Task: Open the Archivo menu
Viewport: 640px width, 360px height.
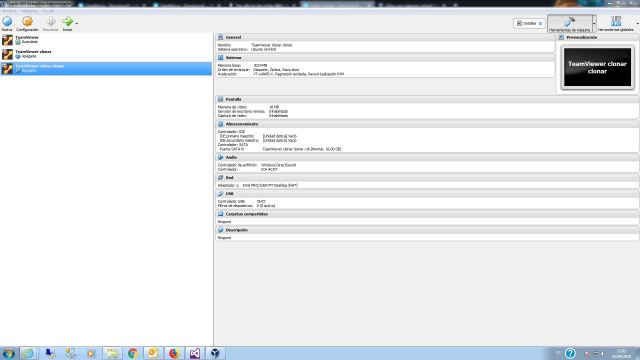Action: 9,11
